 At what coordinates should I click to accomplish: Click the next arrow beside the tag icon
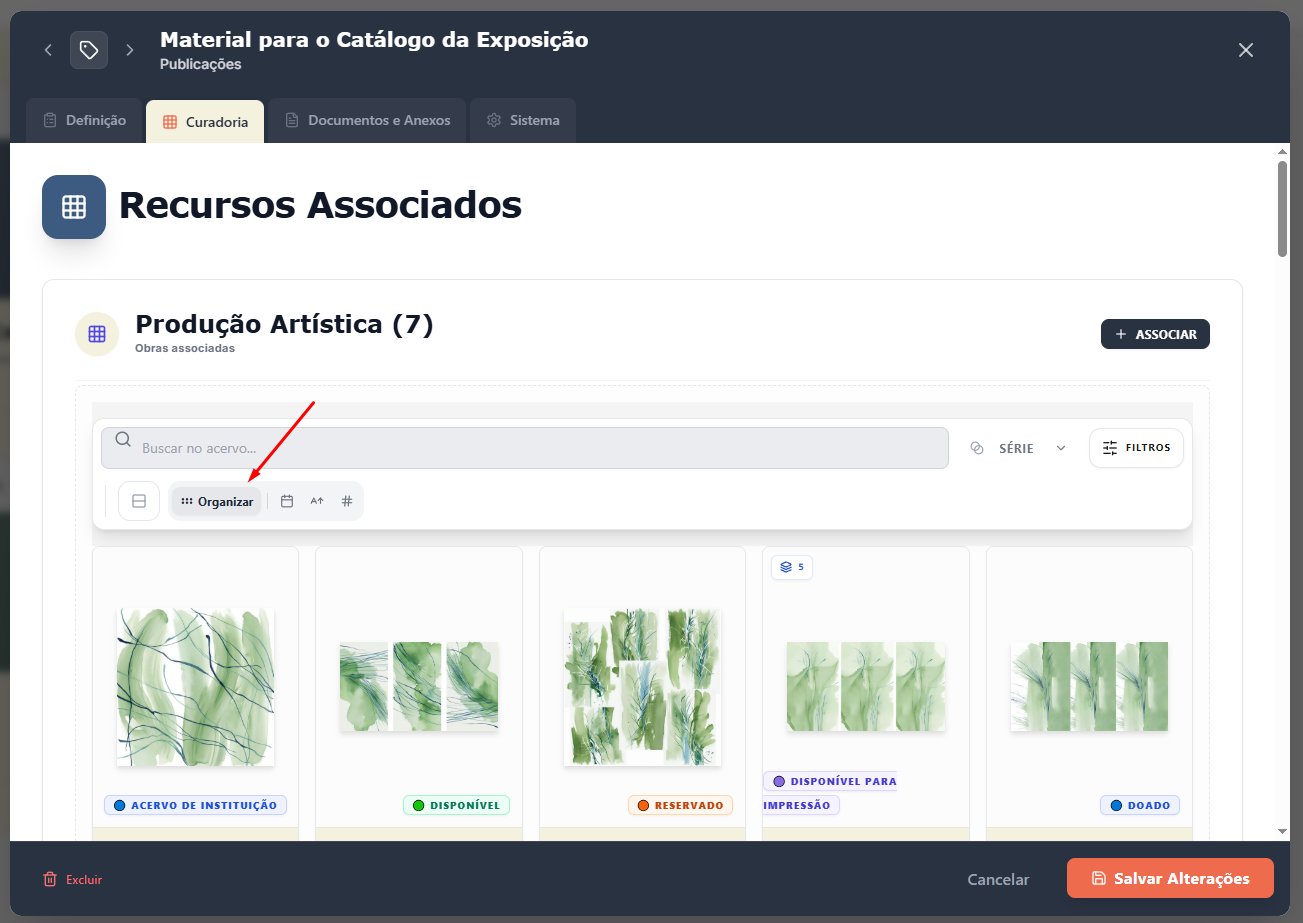point(128,49)
